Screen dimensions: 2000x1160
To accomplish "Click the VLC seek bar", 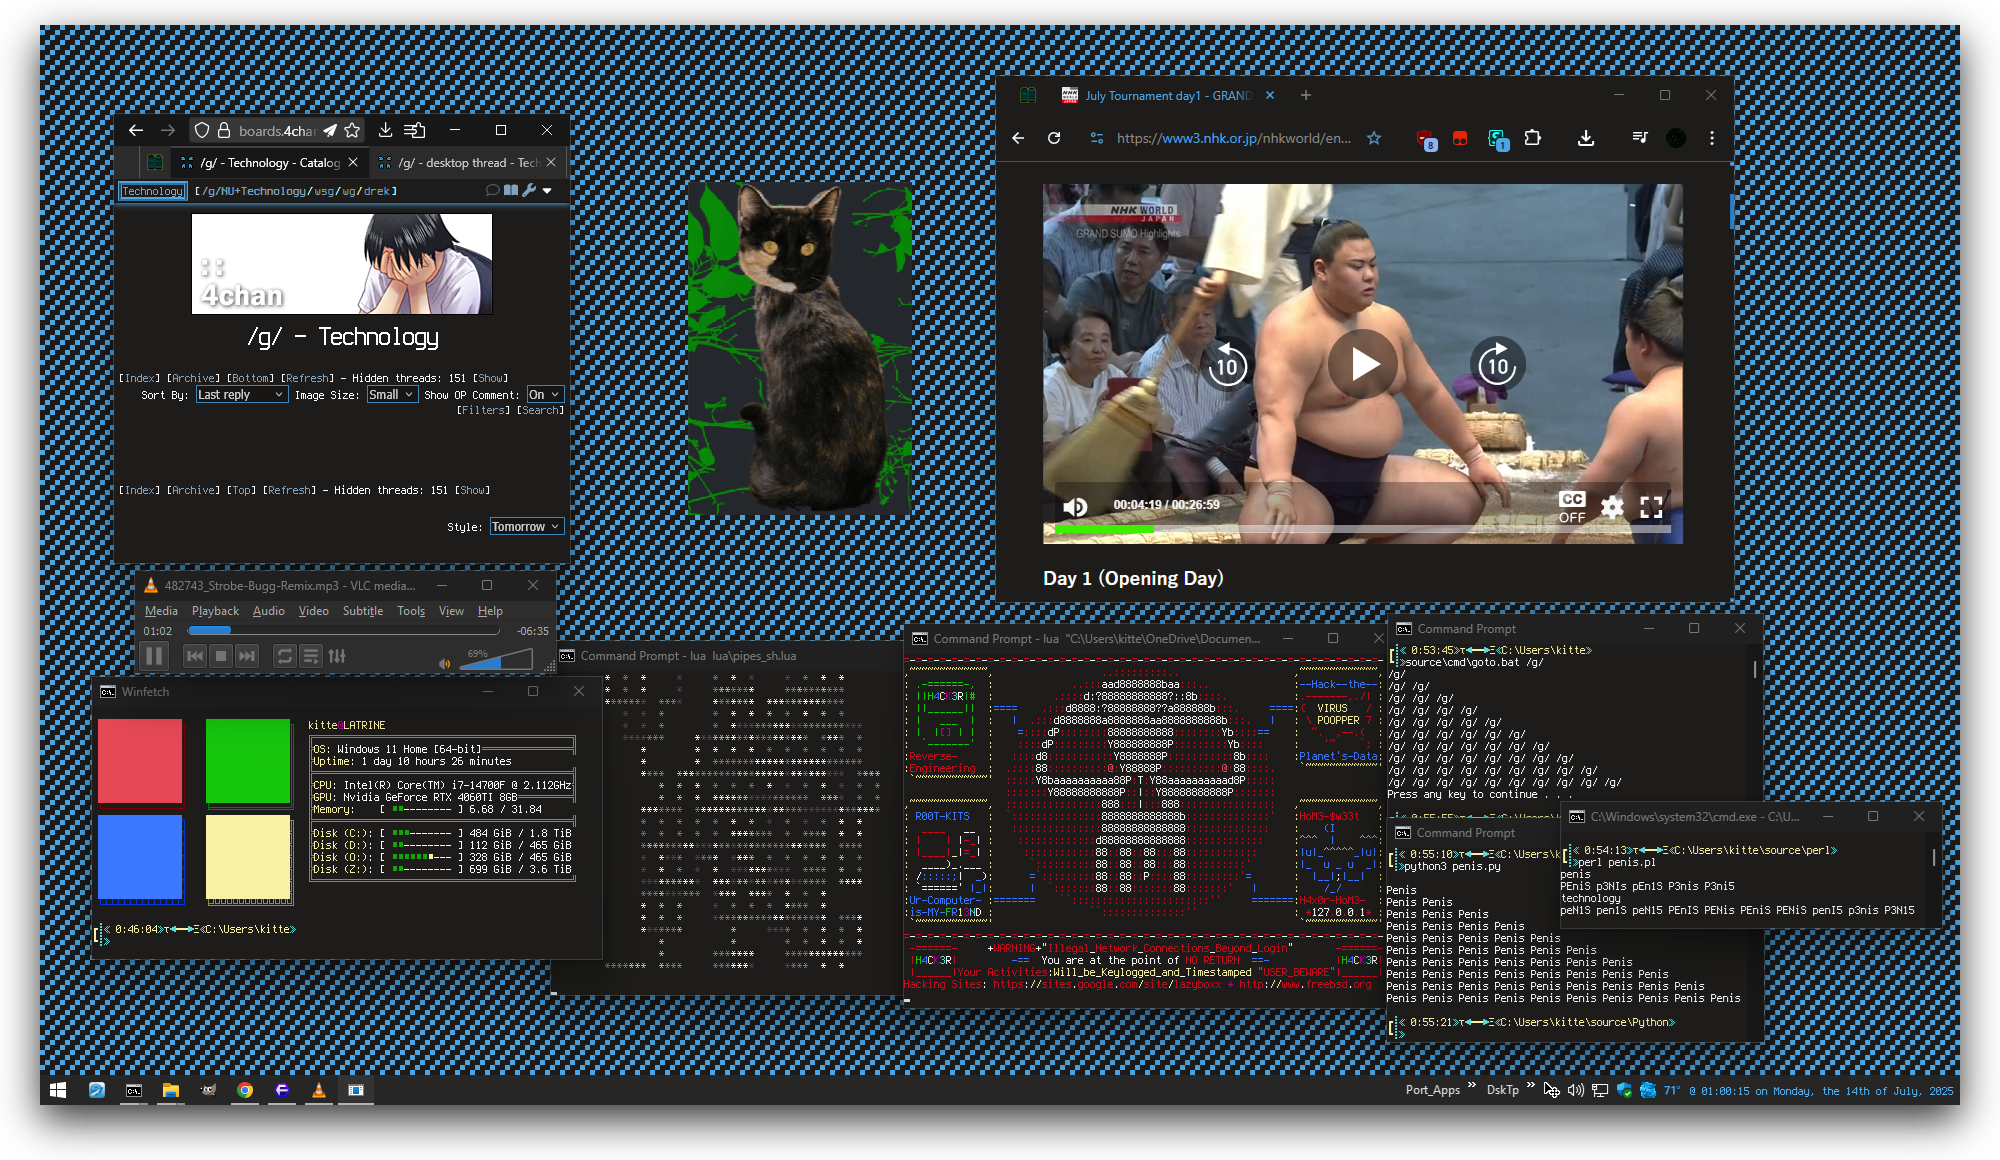I will point(343,631).
